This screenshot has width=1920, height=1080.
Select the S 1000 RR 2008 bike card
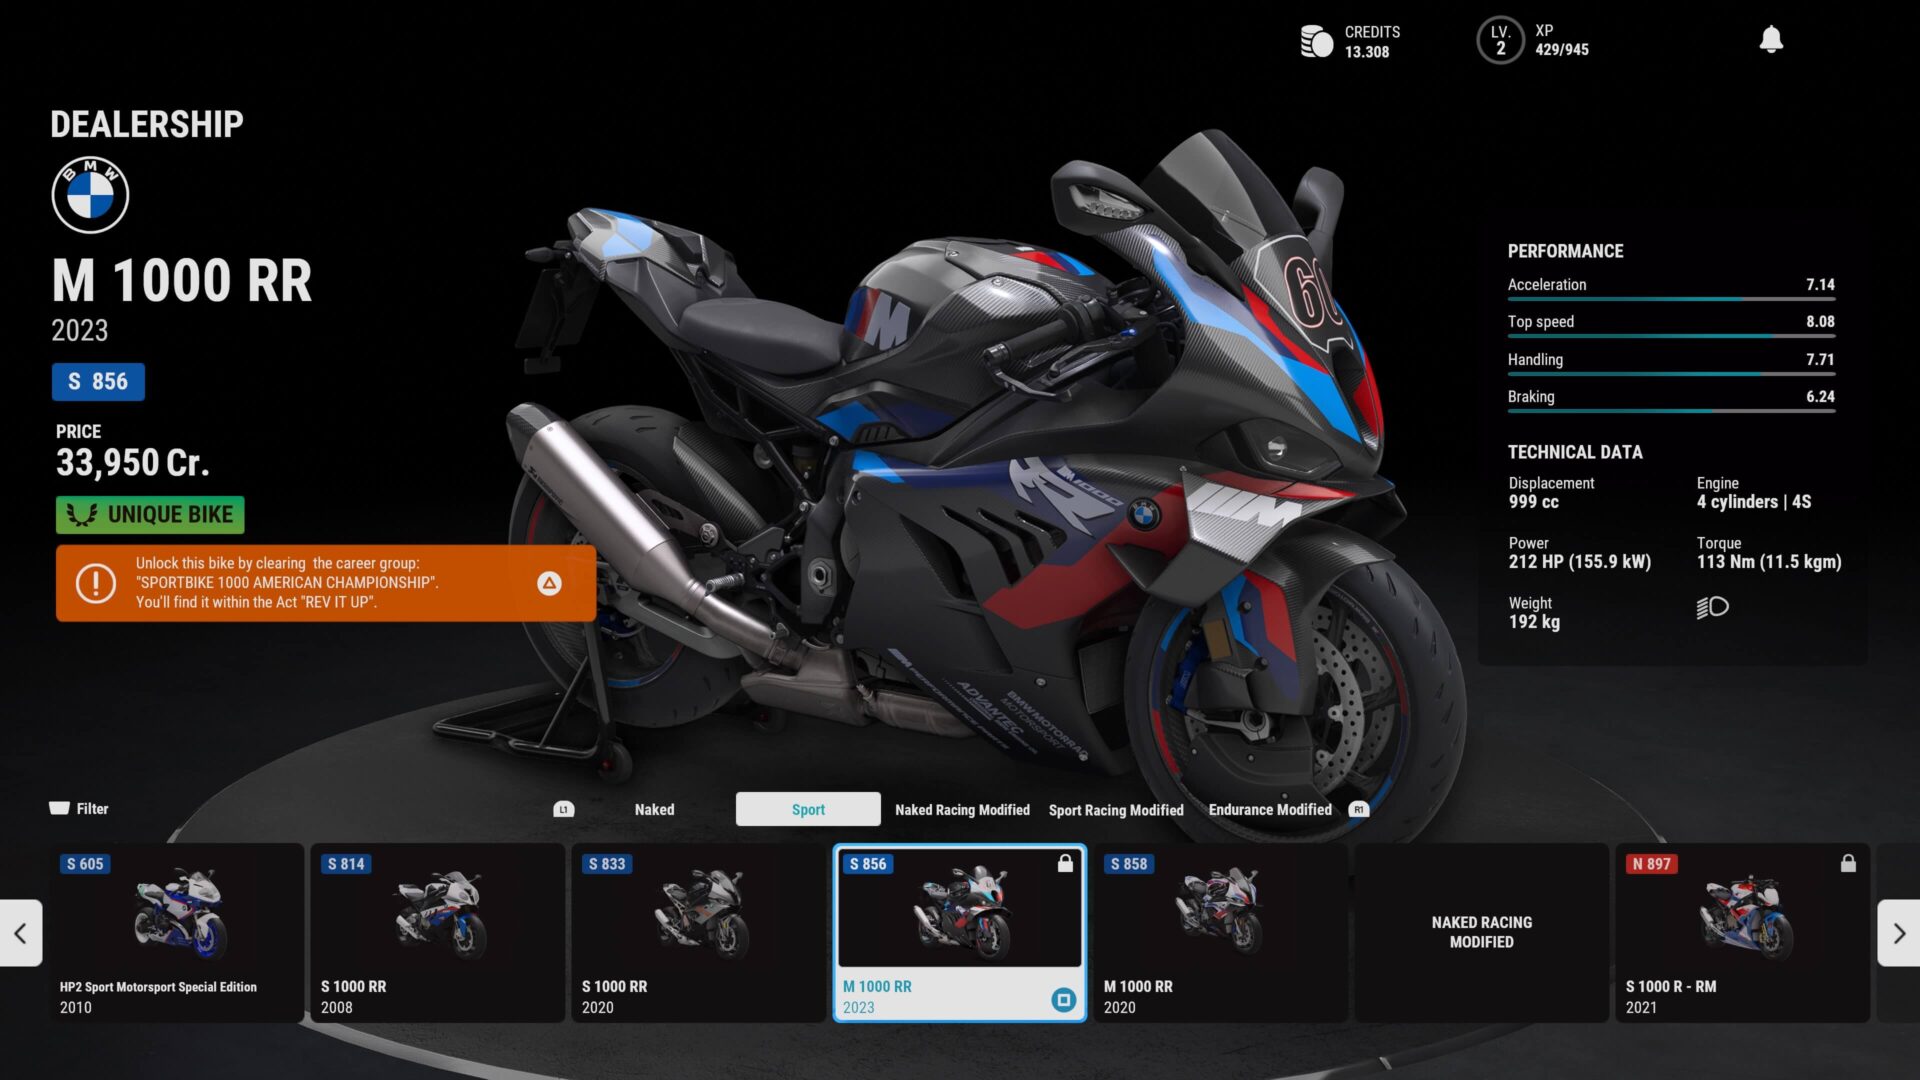click(437, 932)
